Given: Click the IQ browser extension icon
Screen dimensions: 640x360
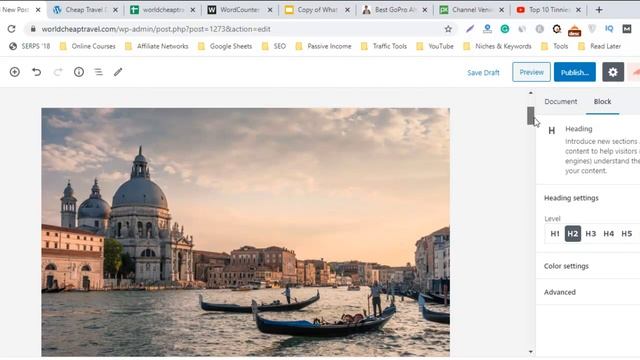Looking at the screenshot, I should point(609,29).
